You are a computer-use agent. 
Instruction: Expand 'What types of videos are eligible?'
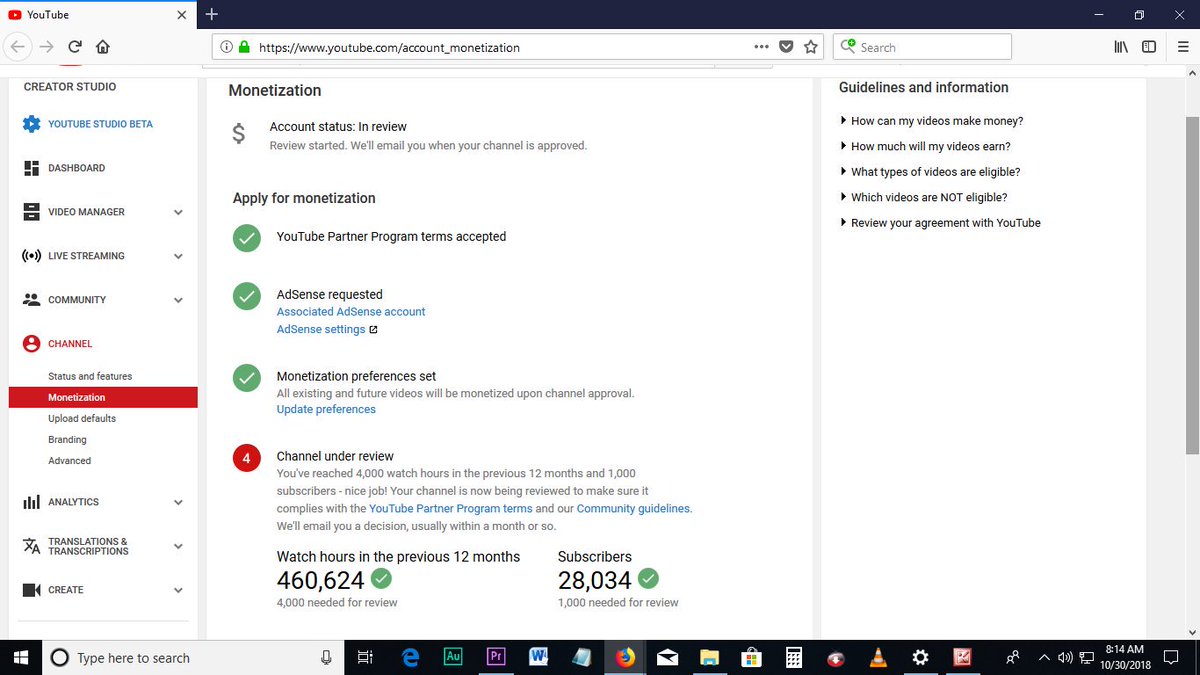click(930, 172)
